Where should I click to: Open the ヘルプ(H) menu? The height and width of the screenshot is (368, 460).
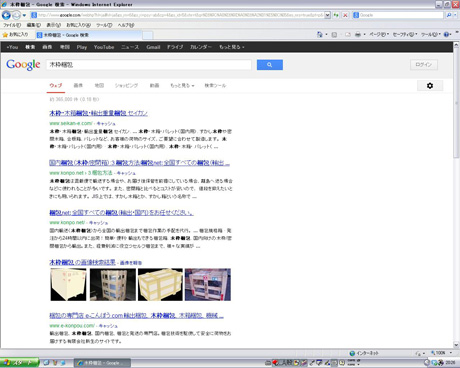point(126,25)
